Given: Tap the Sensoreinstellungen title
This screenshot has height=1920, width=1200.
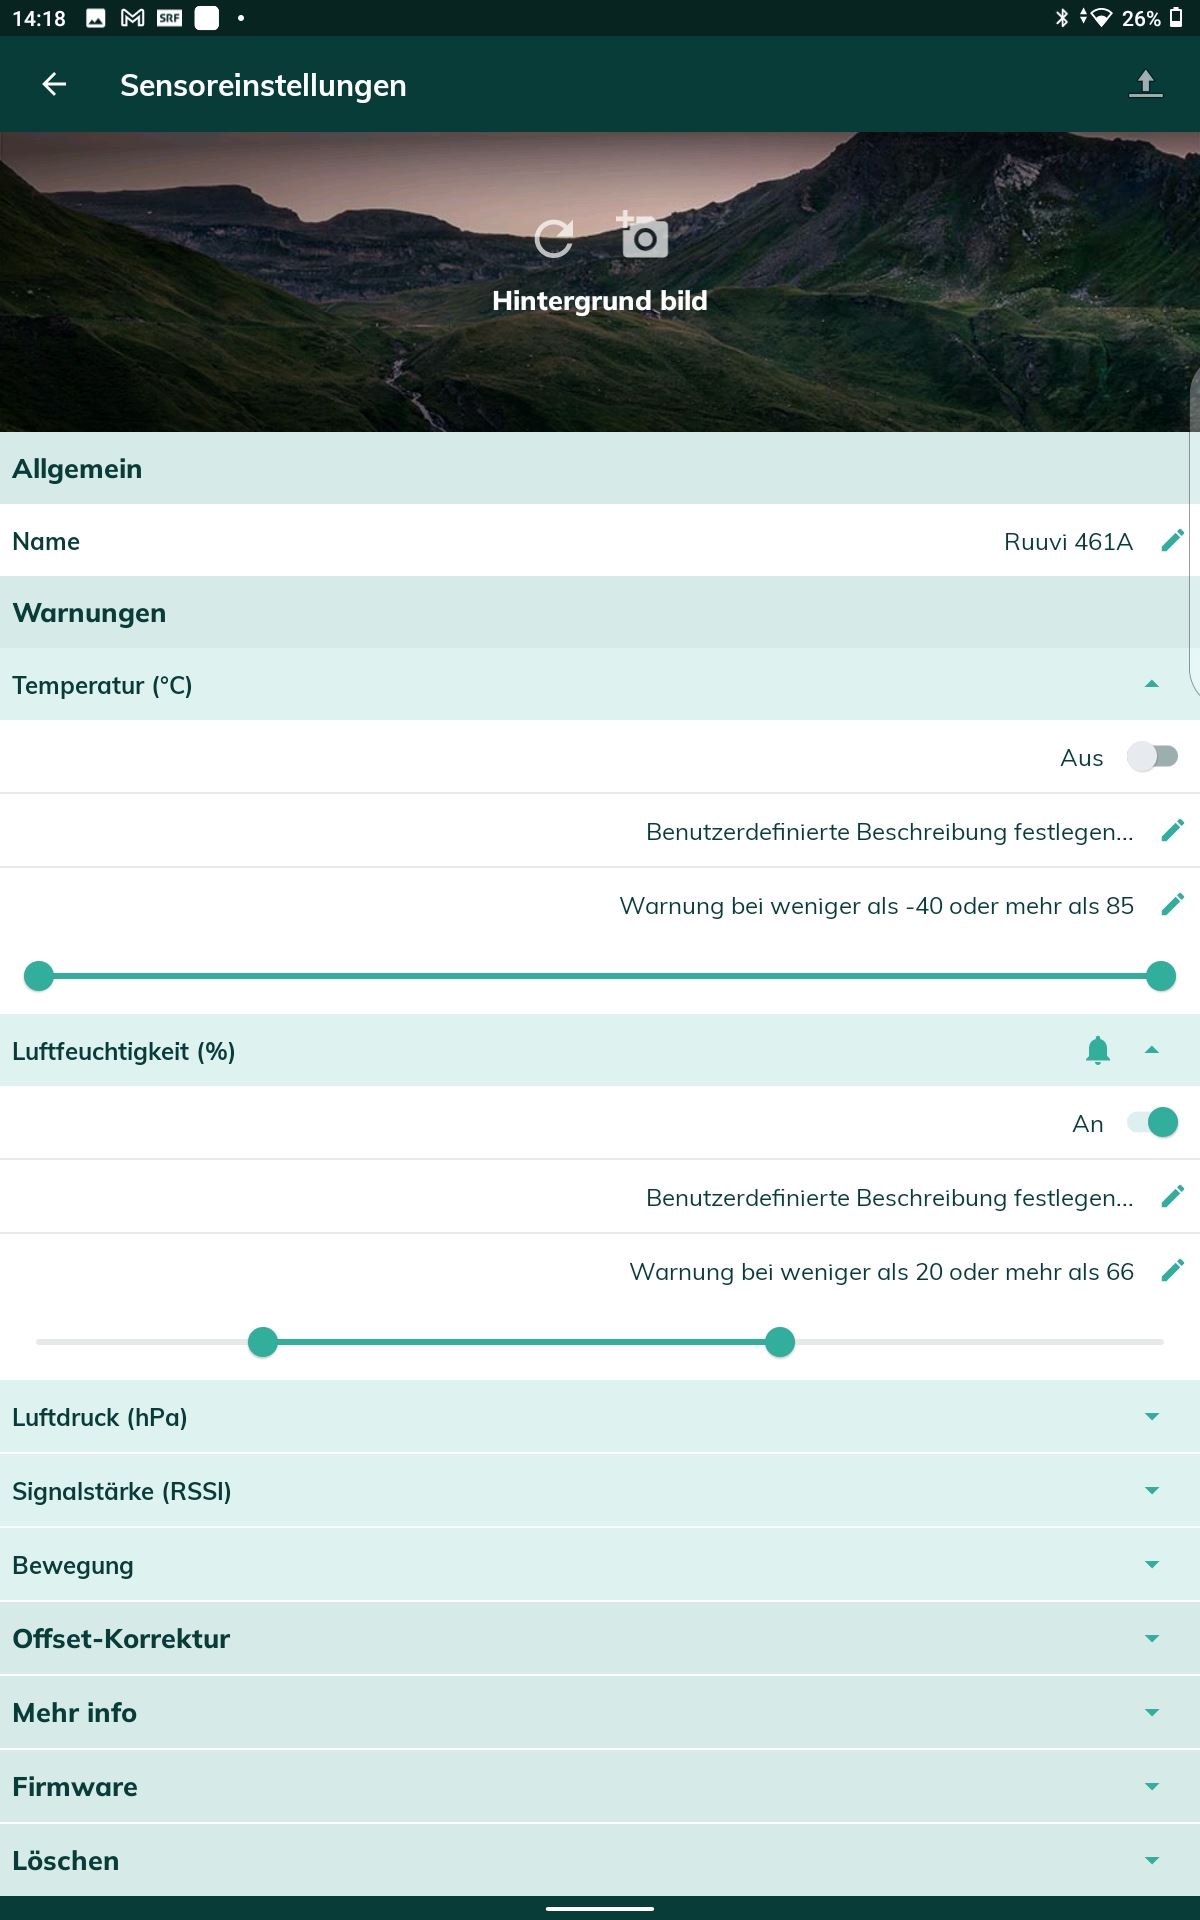Looking at the screenshot, I should tap(263, 85).
